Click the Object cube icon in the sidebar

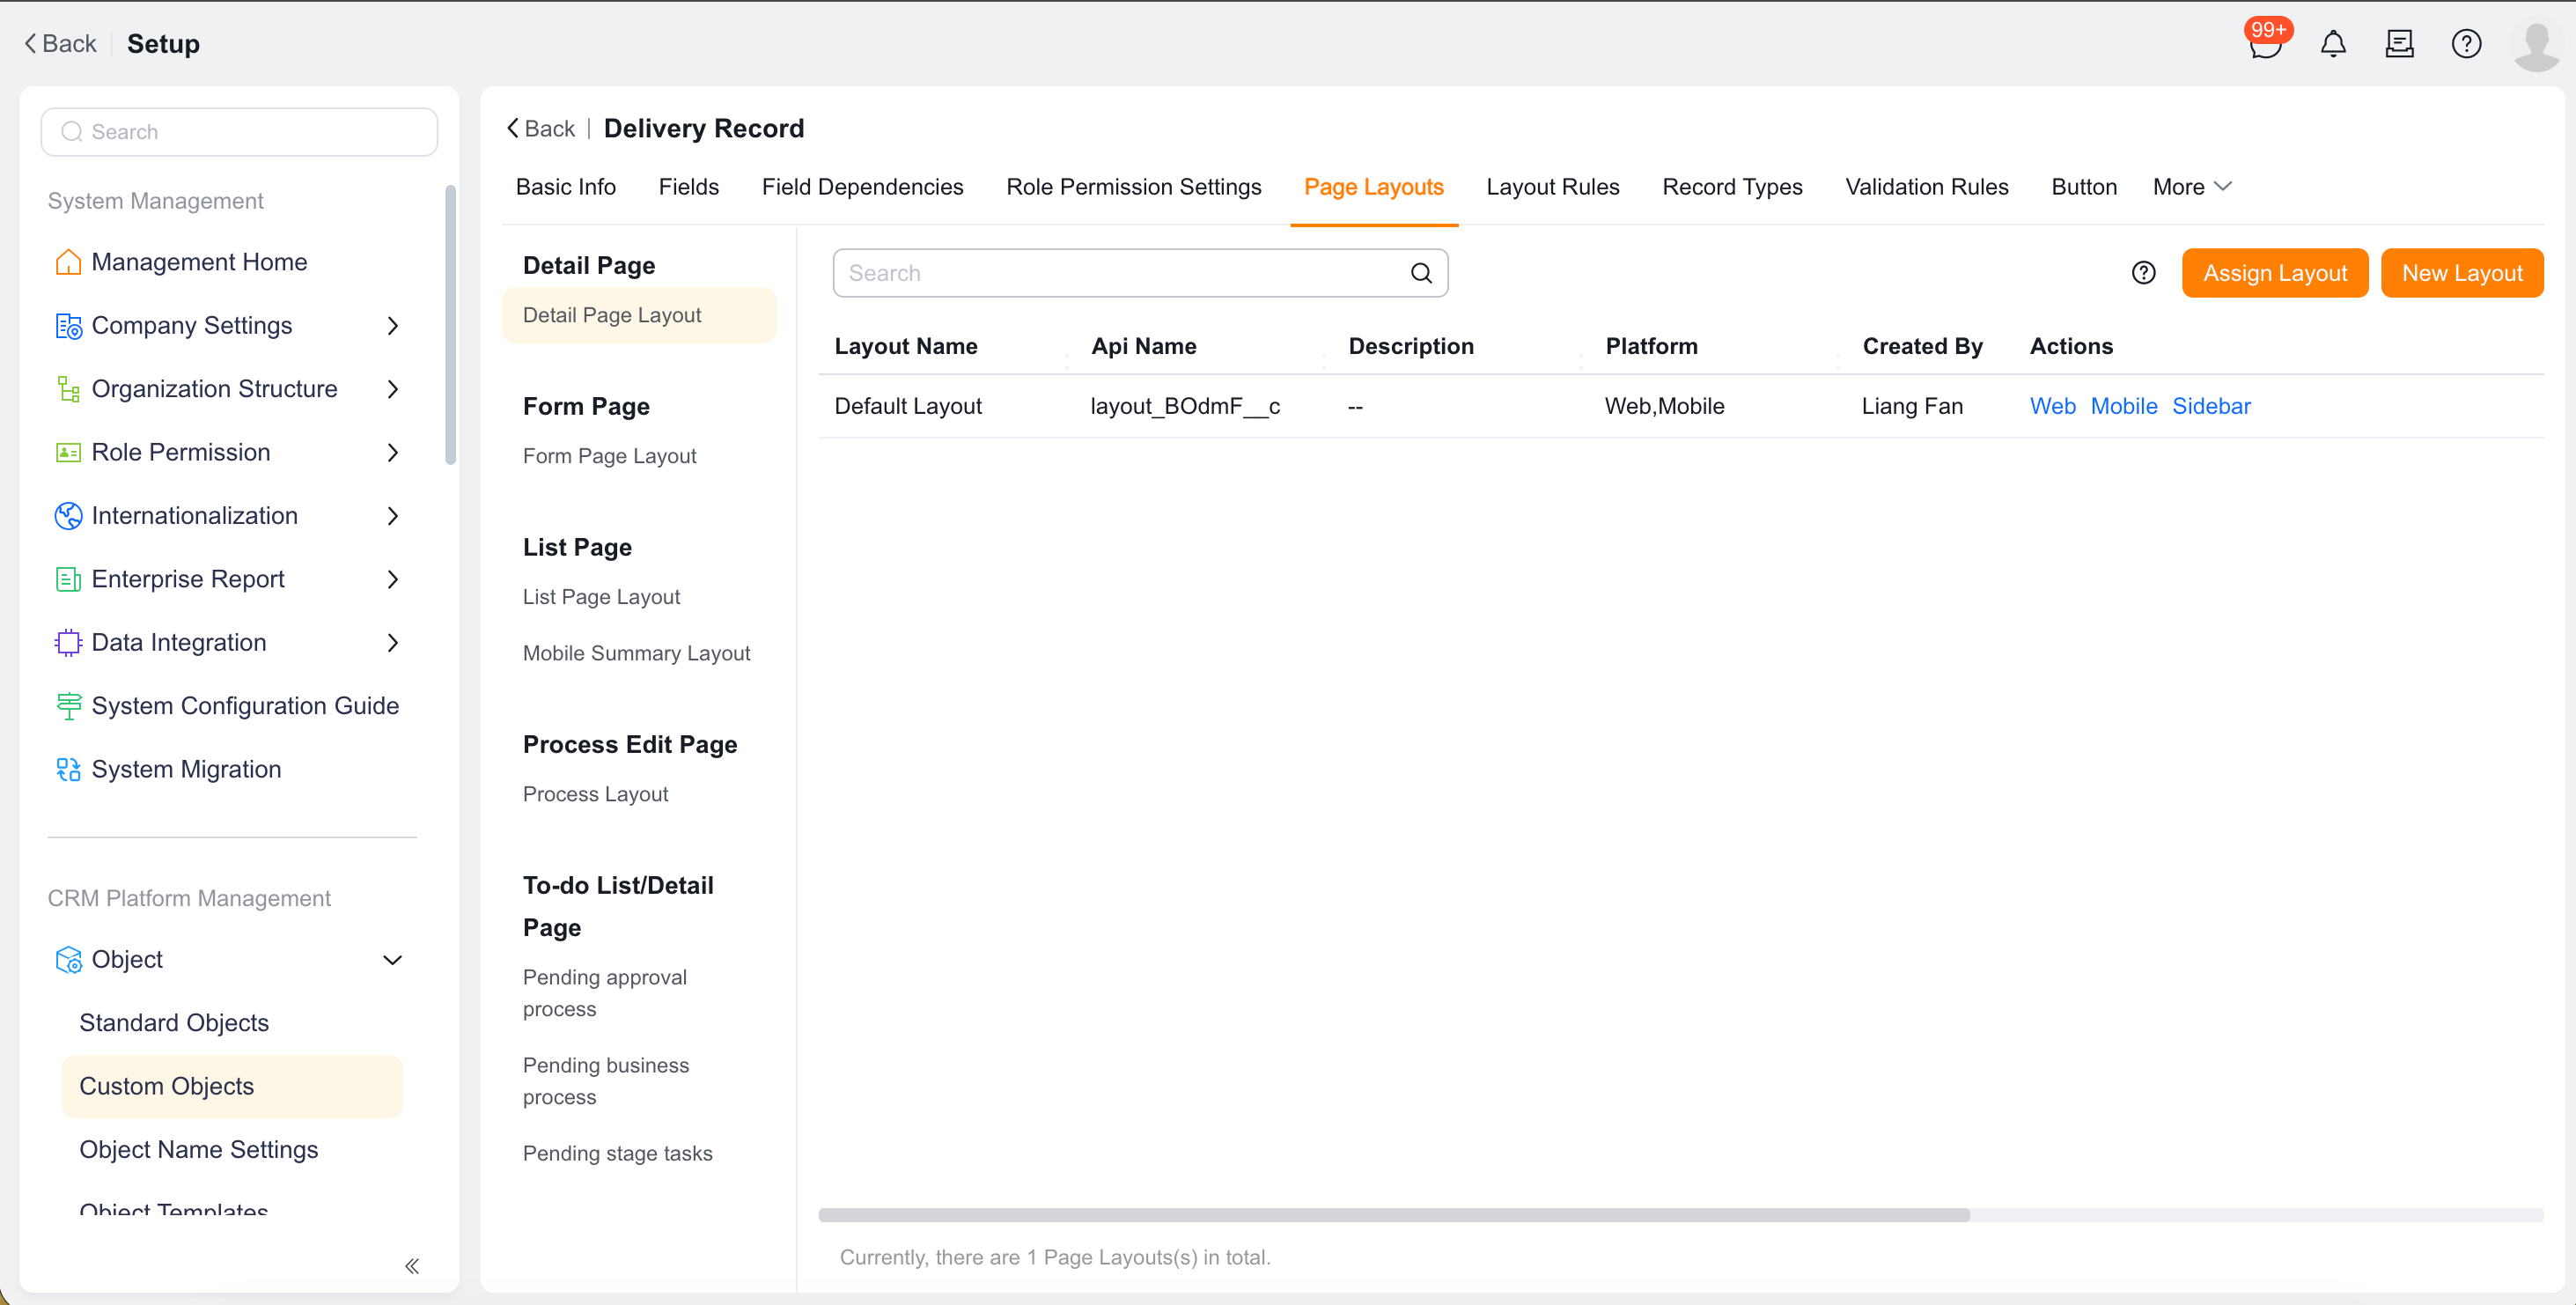tap(68, 960)
